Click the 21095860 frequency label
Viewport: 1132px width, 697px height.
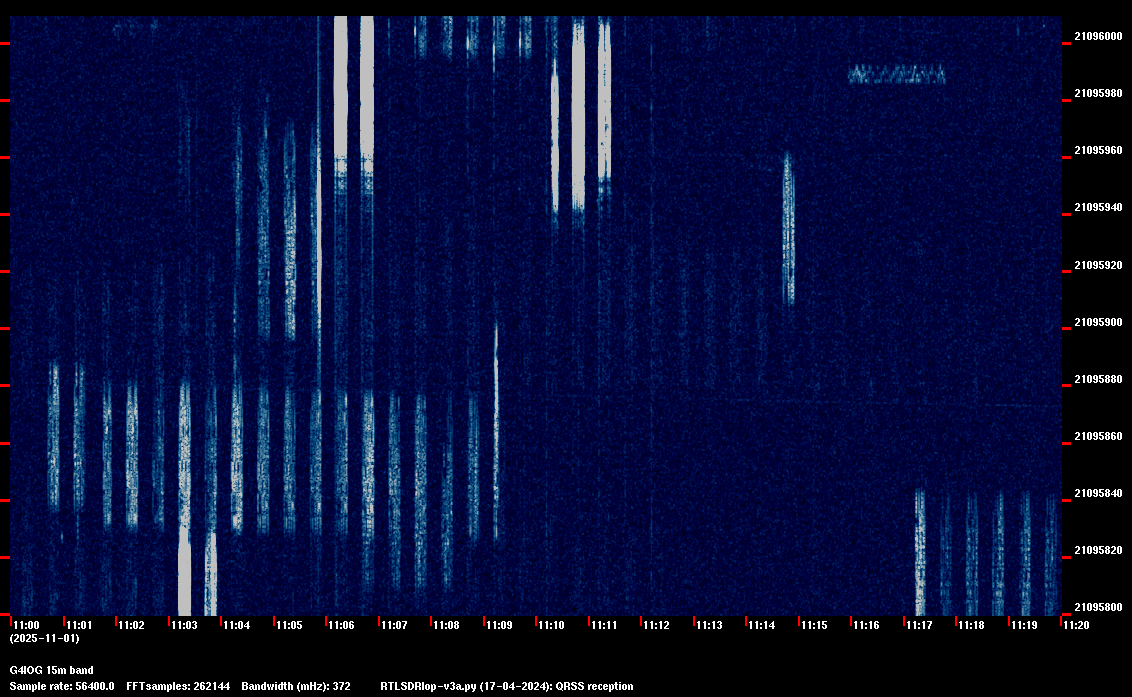pyautogui.click(x=1098, y=436)
